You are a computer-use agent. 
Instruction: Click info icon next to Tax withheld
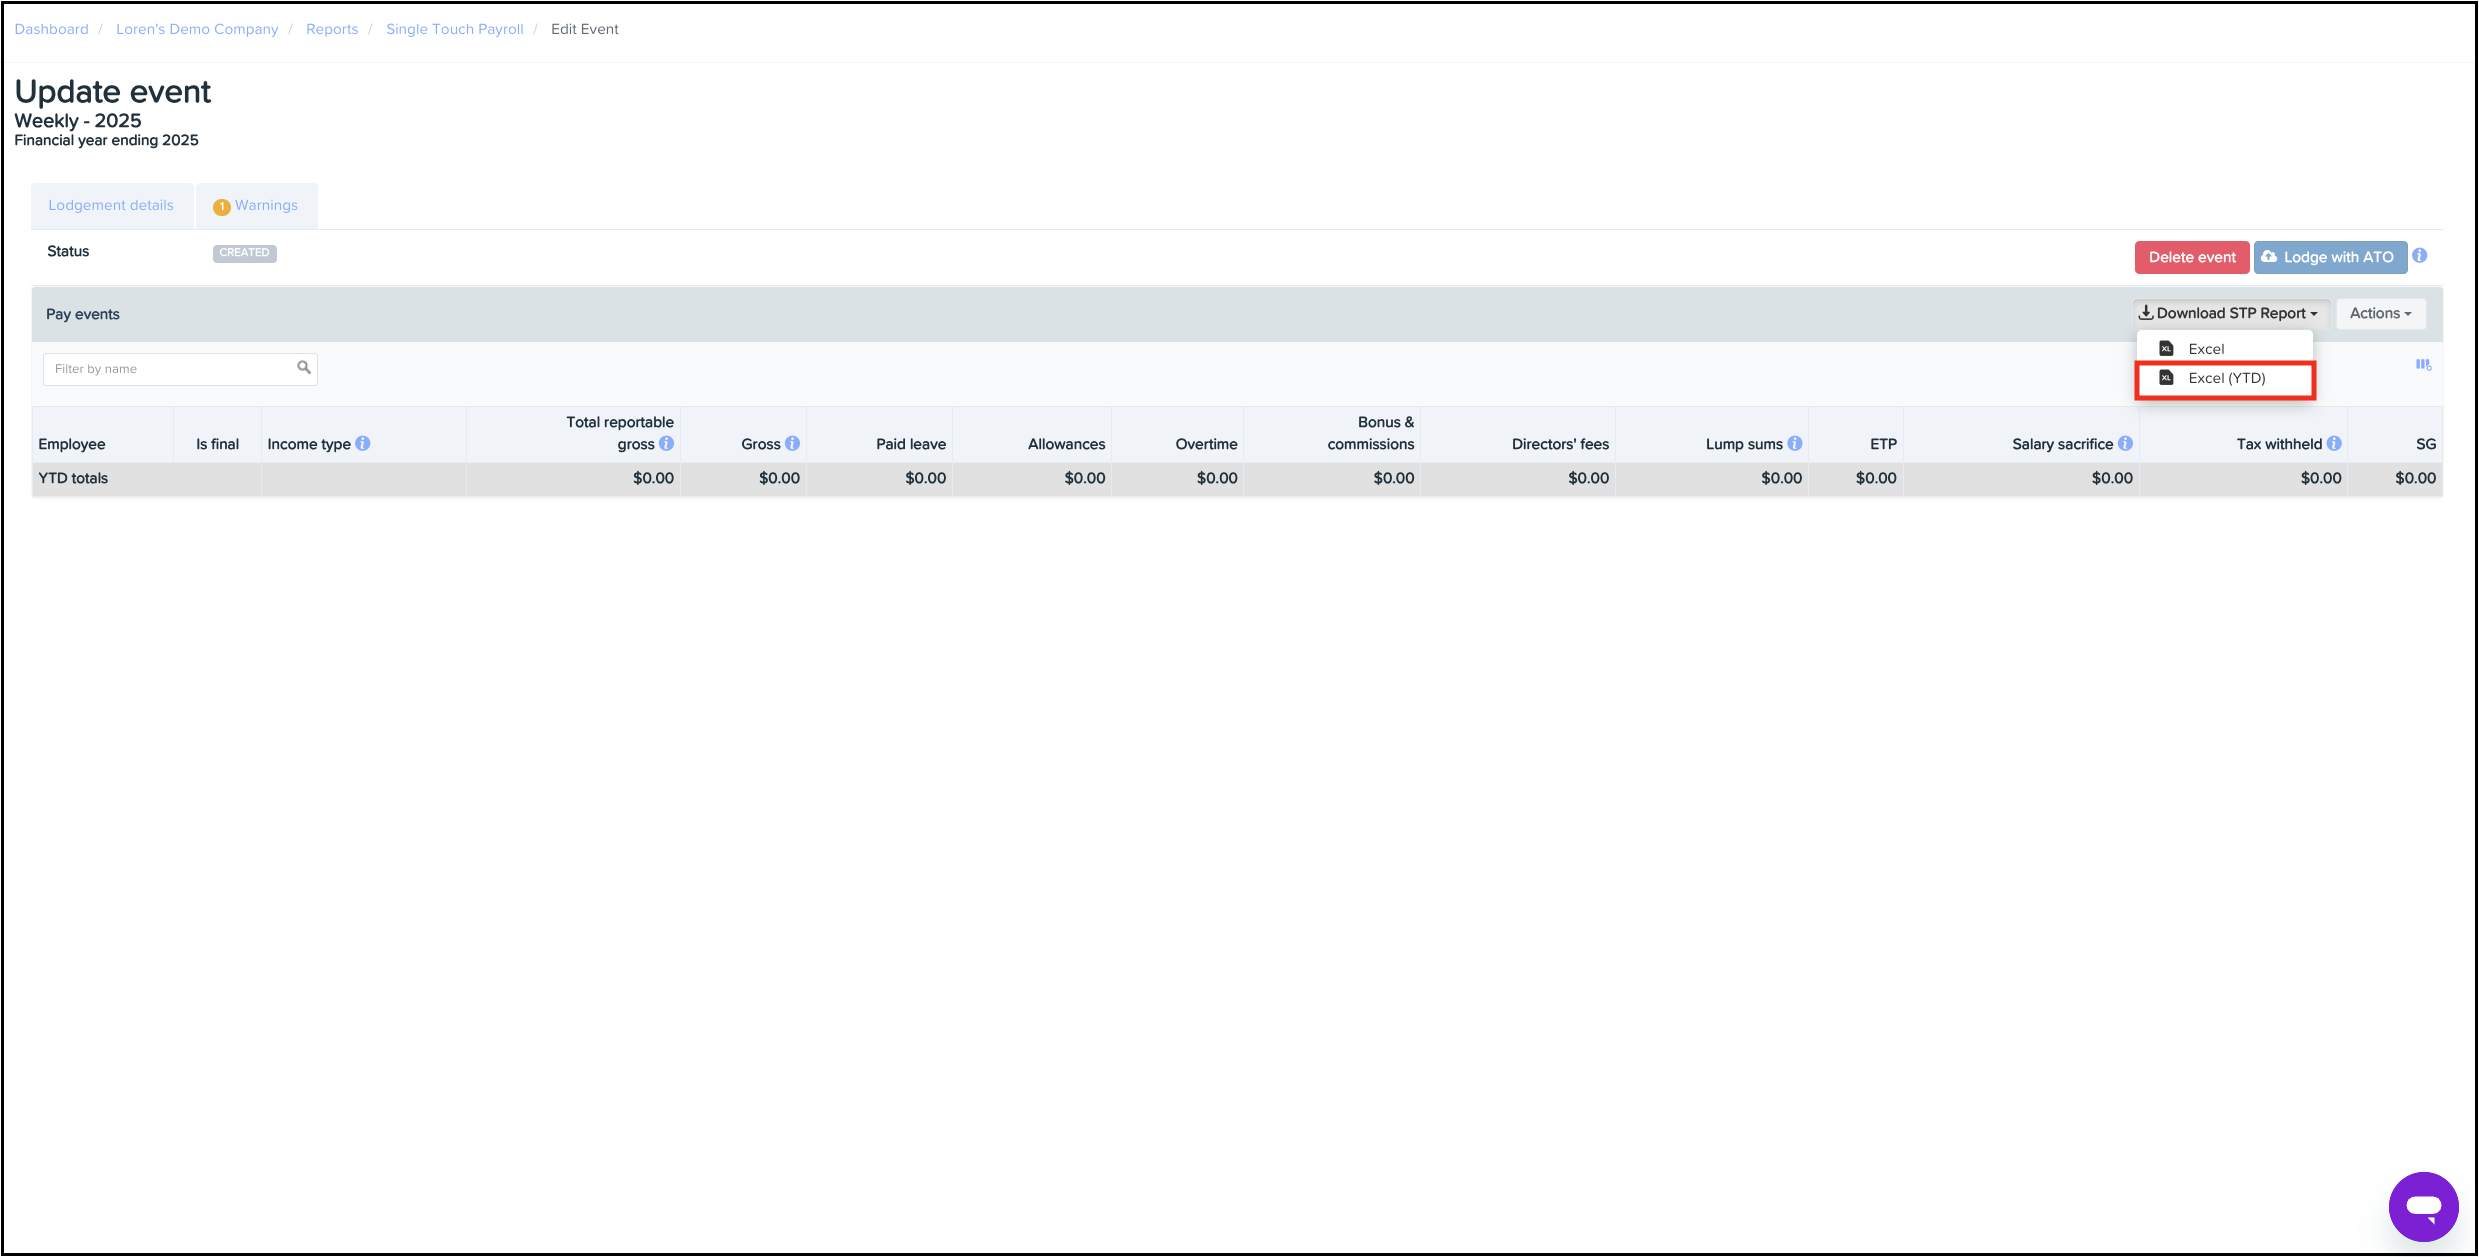(2334, 443)
